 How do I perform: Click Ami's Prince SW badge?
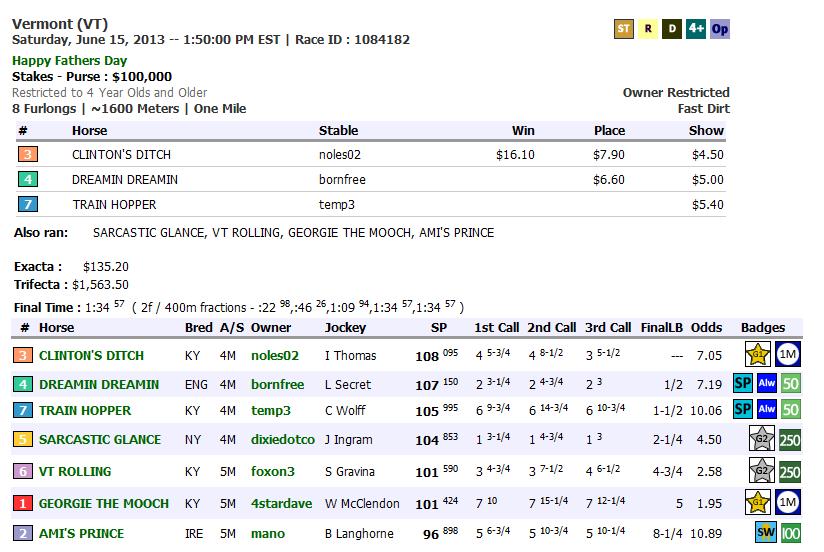click(766, 533)
